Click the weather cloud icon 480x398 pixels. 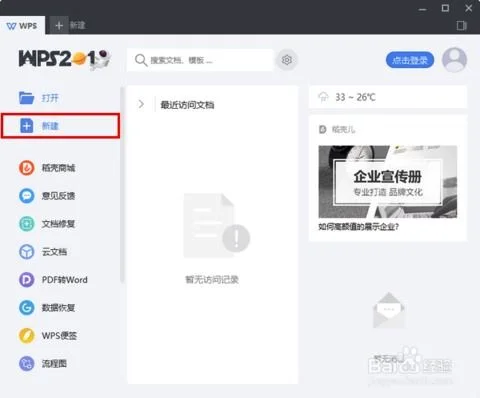pos(323,97)
